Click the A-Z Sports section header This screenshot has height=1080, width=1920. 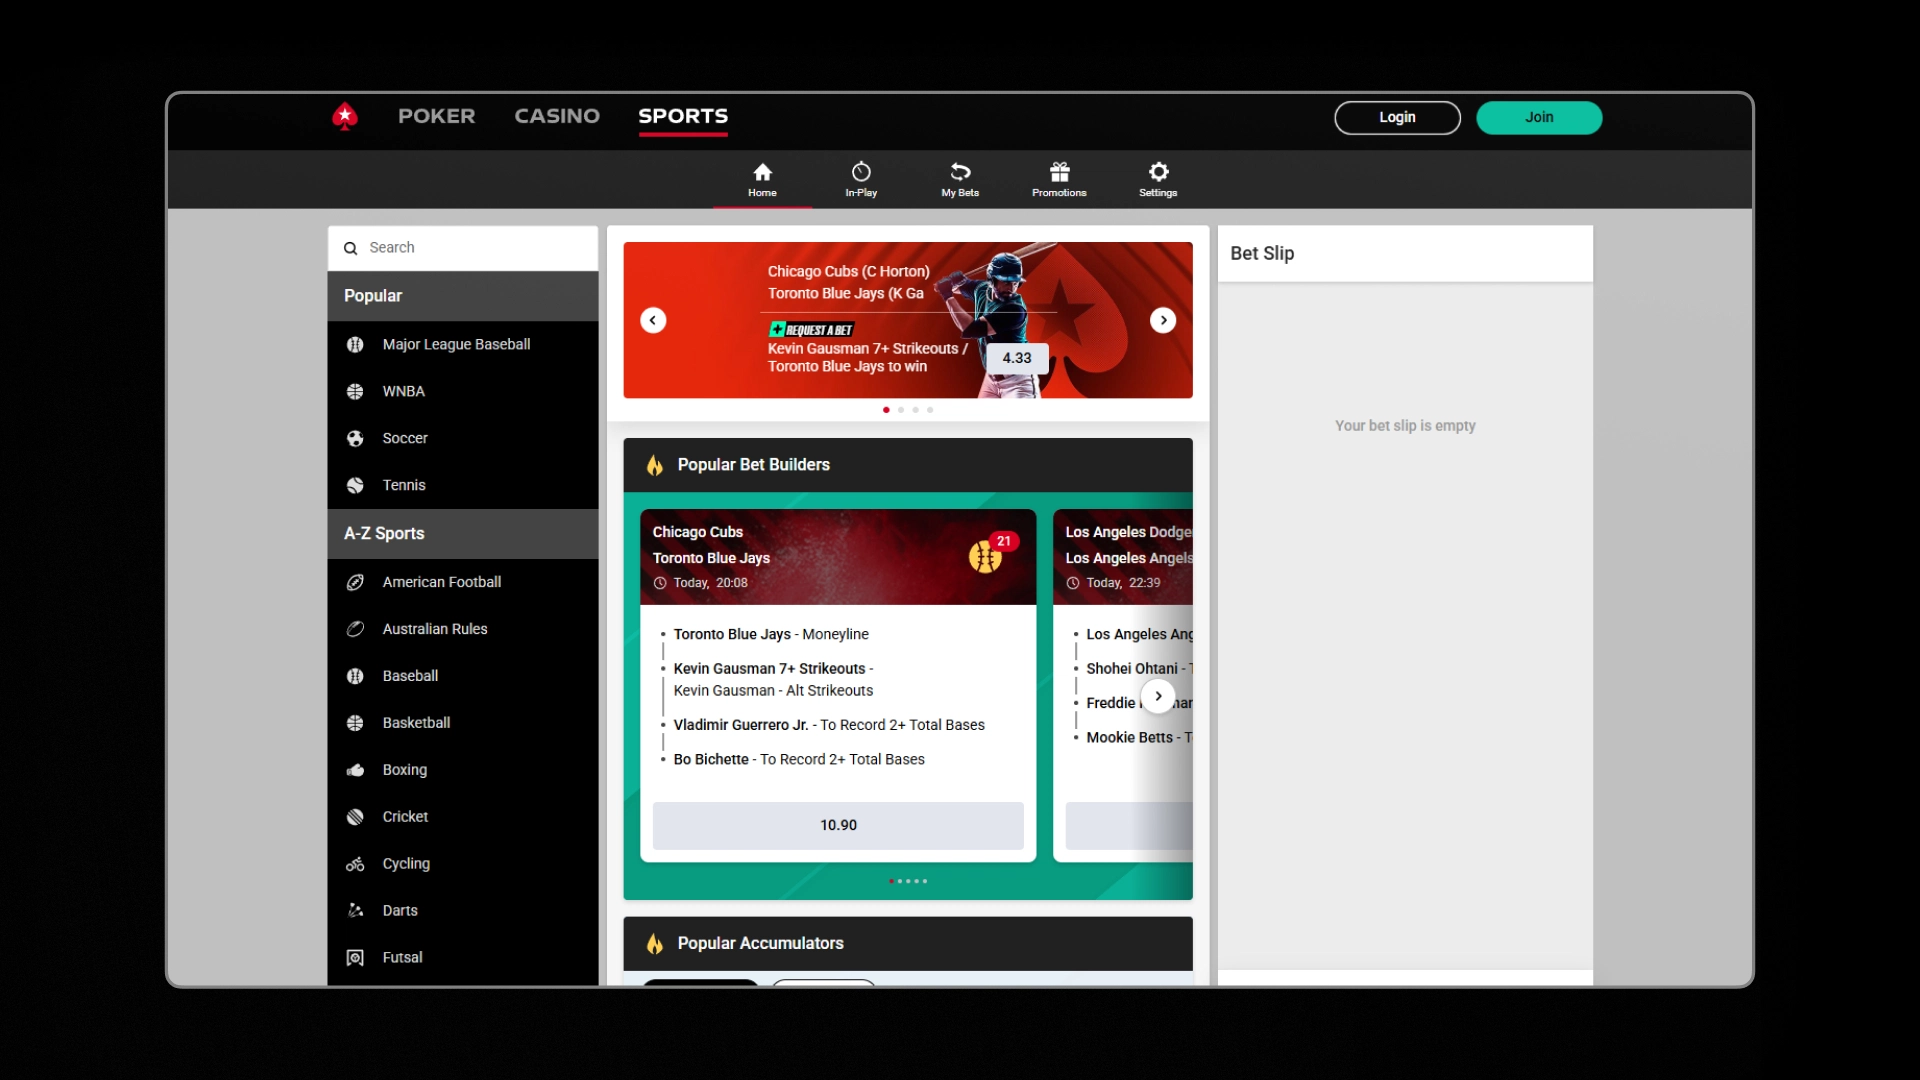pyautogui.click(x=463, y=534)
